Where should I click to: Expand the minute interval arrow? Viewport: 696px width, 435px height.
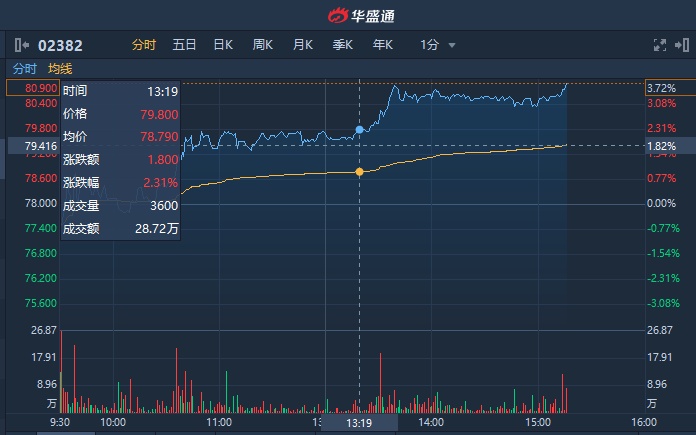pos(452,45)
